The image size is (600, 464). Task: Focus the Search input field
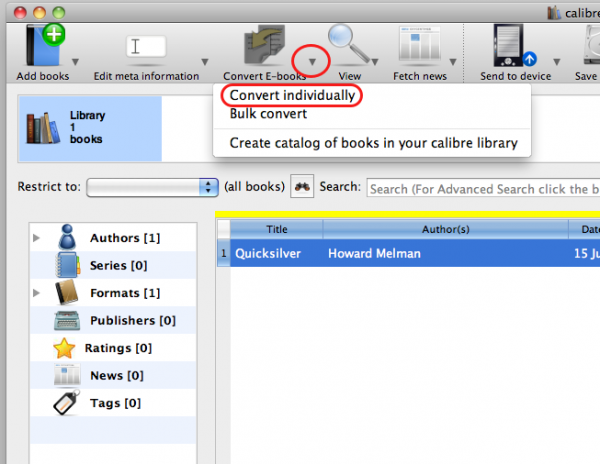483,189
